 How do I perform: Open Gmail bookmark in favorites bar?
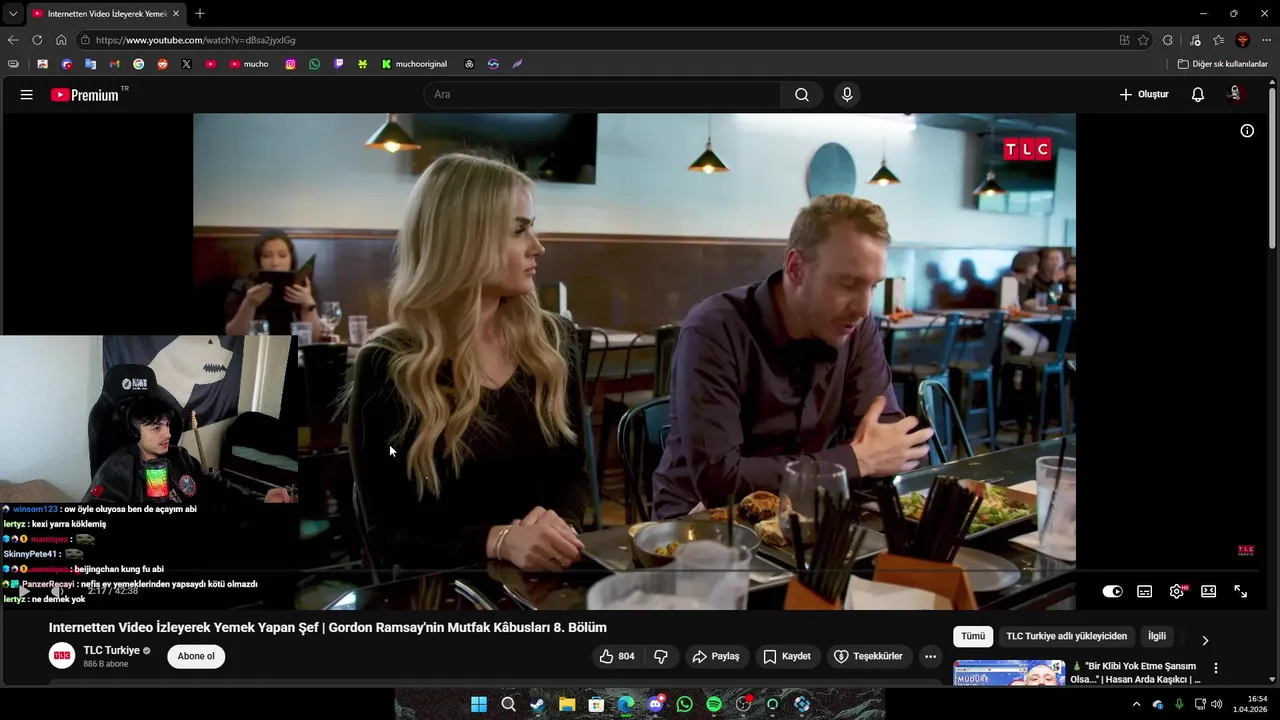point(115,64)
